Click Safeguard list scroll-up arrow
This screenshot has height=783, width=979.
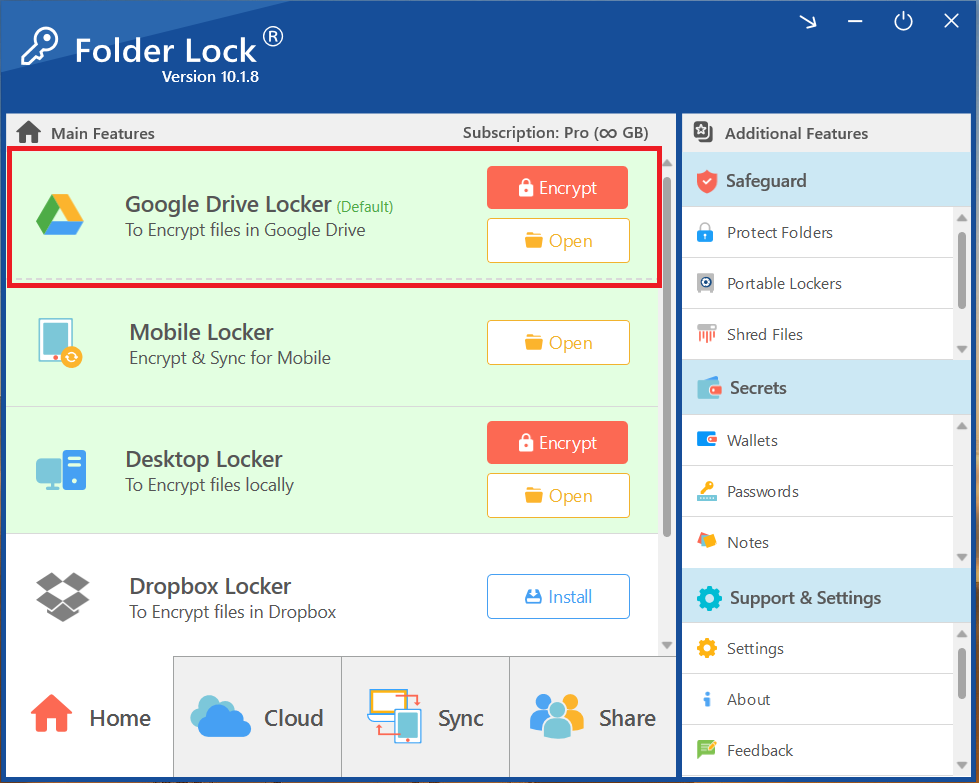962,218
